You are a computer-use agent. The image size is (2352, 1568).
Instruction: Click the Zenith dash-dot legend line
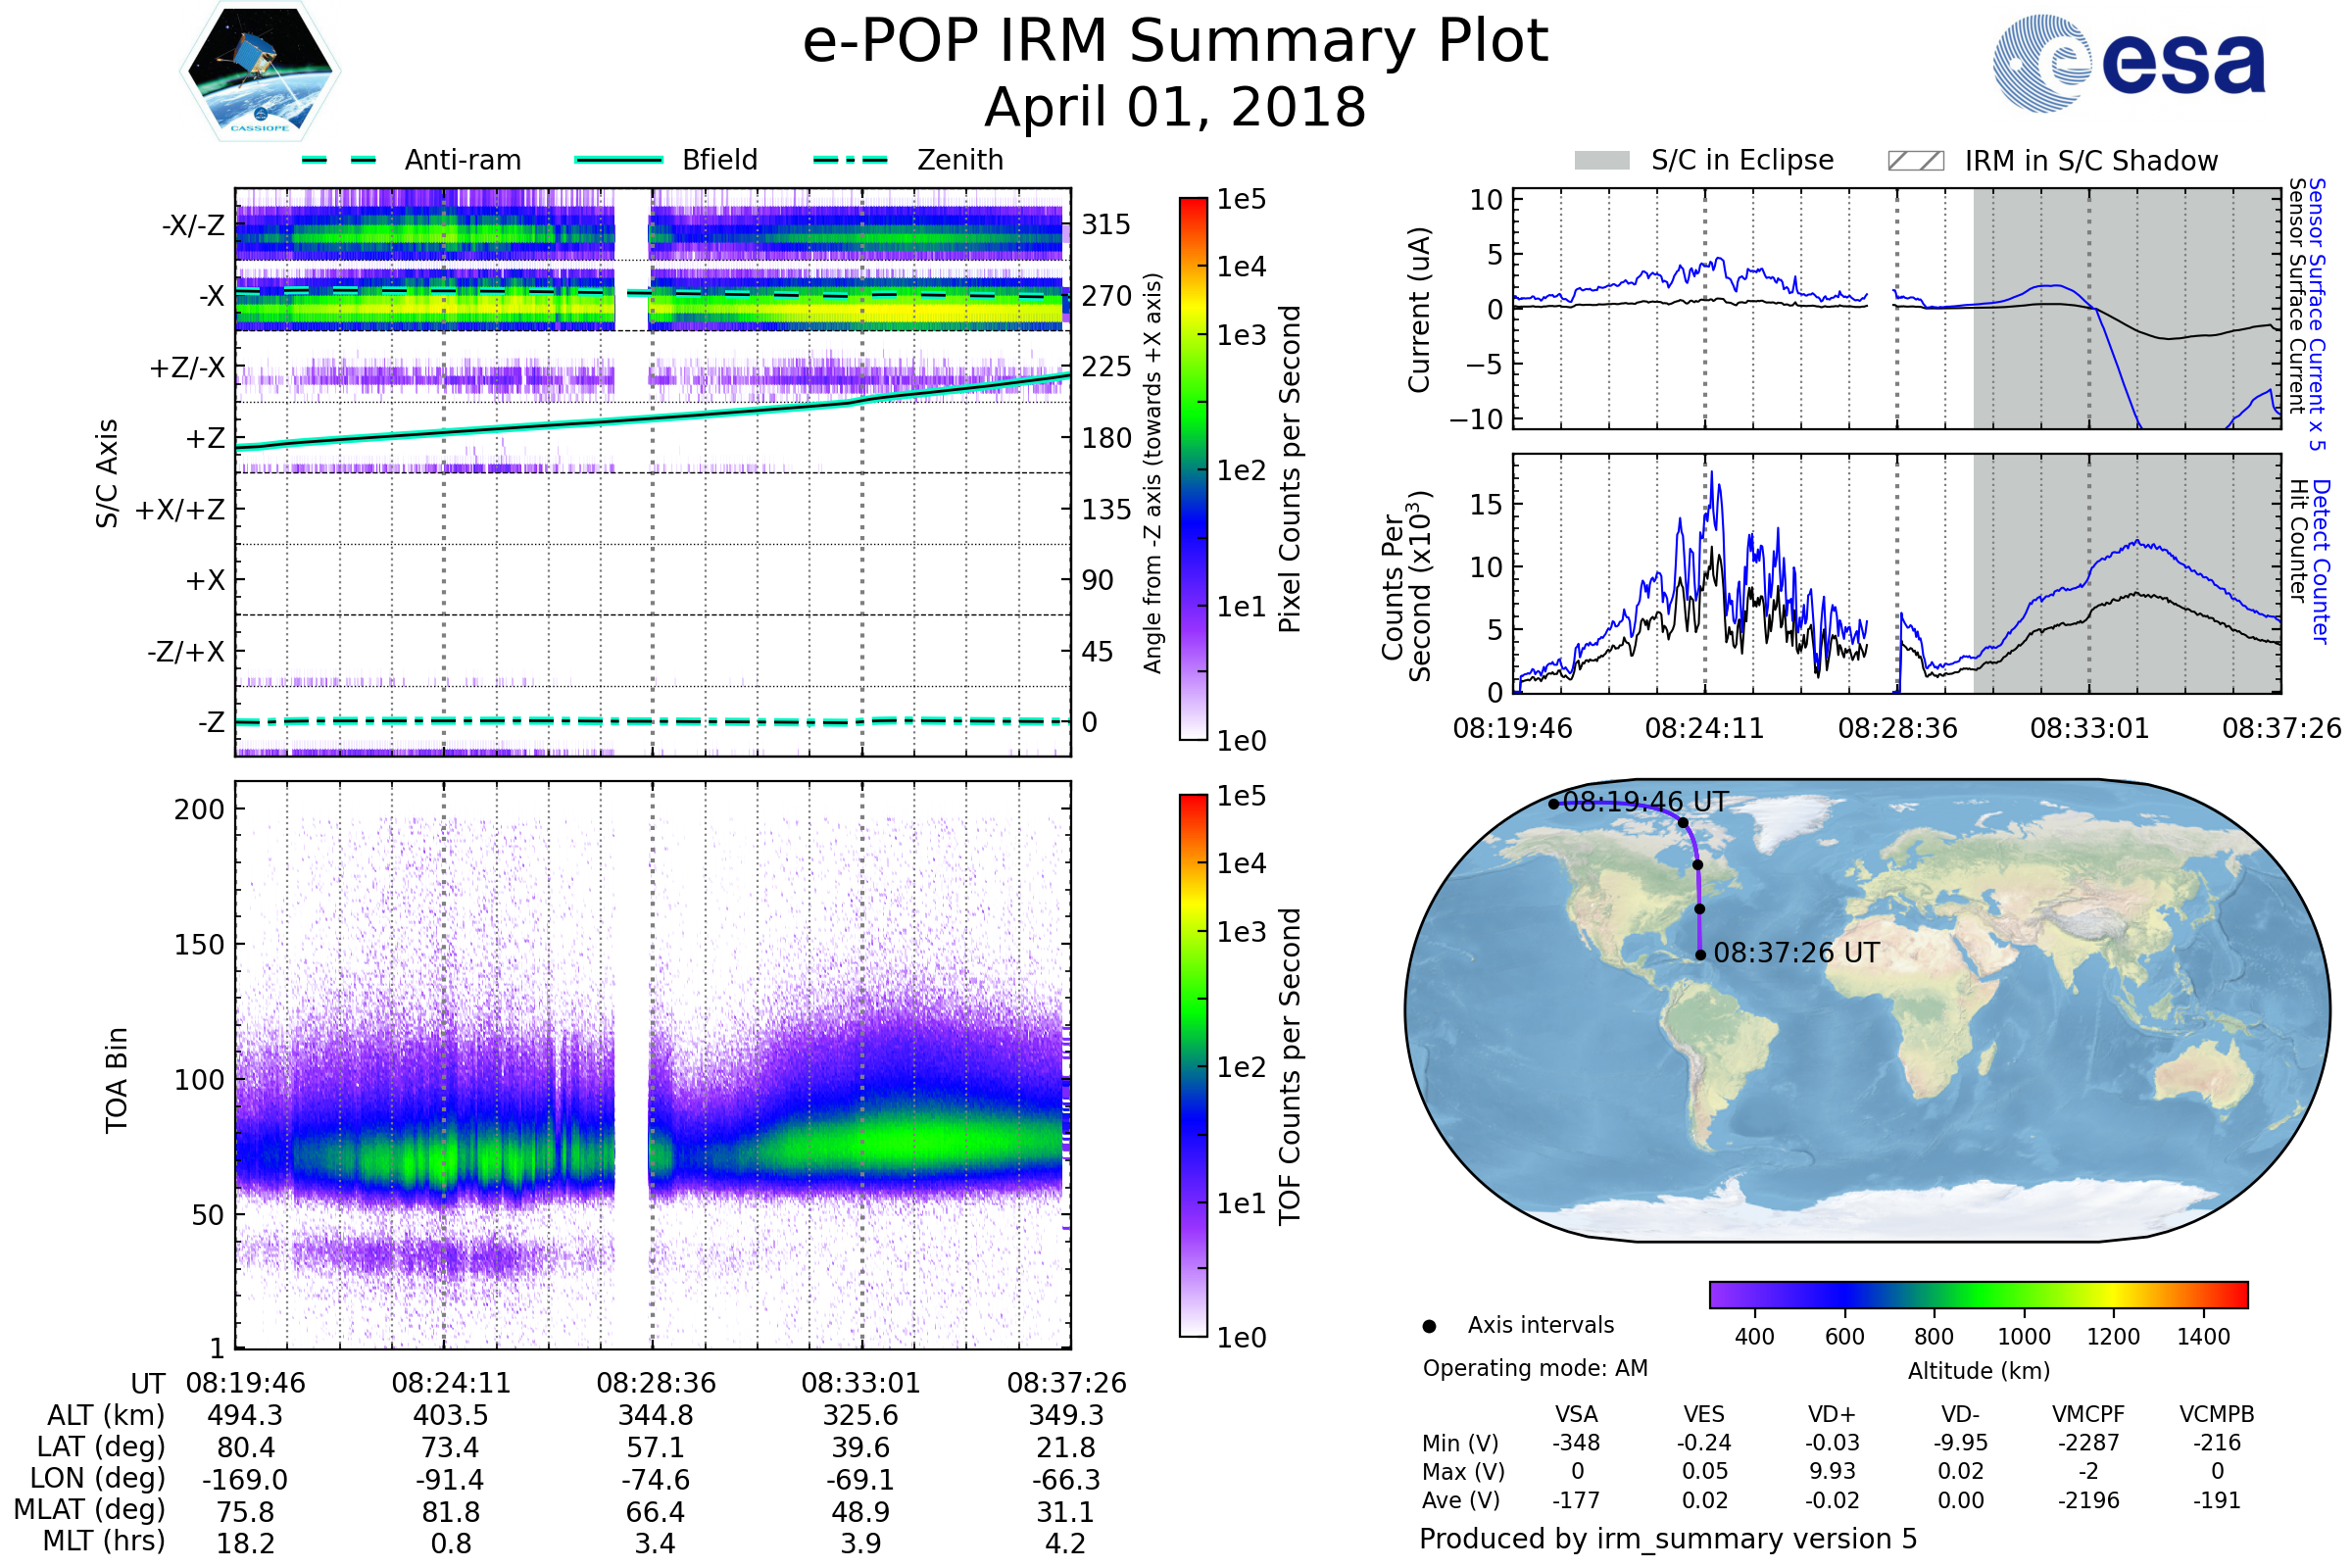point(850,160)
